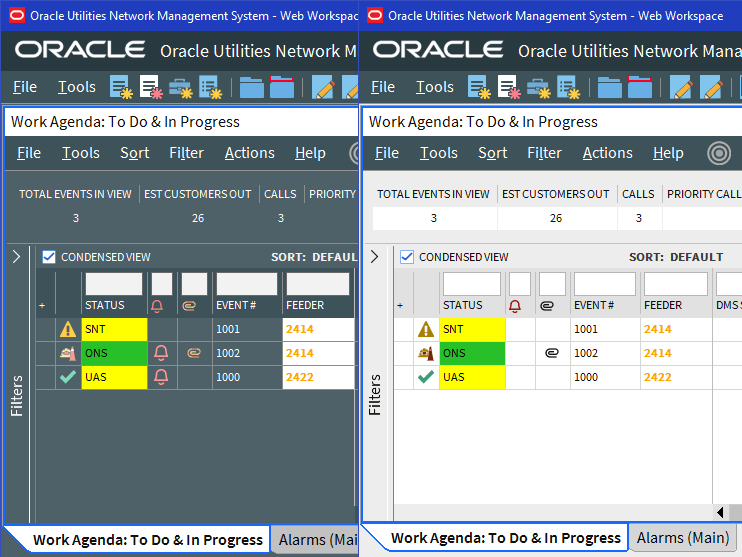Click briefcase with star icon in right toolbar

[539, 88]
